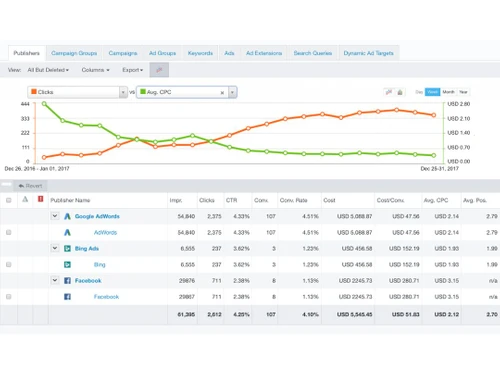This screenshot has height=375, width=500.
Task: Open the Clicks metric dropdown arrow
Action: 123,92
